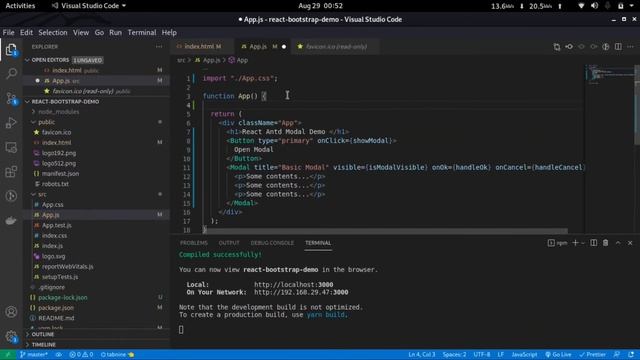This screenshot has height=360, width=640.
Task: Open App.test.js in the file tree
Action: point(57,225)
